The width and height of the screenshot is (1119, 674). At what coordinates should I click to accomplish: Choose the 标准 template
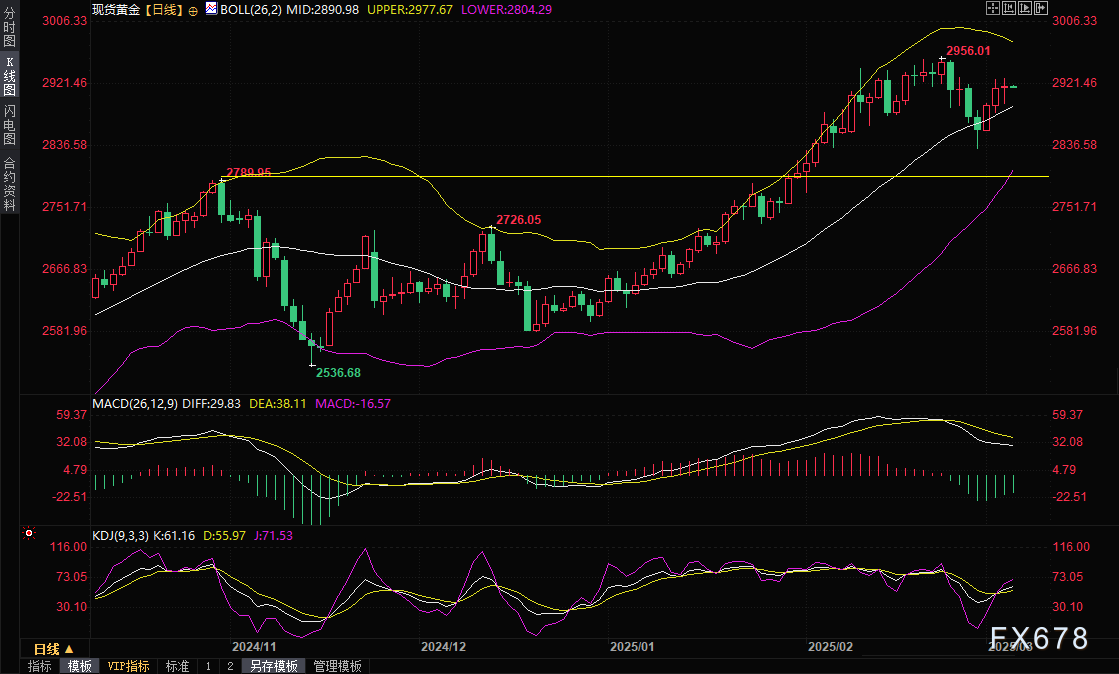coord(177,666)
